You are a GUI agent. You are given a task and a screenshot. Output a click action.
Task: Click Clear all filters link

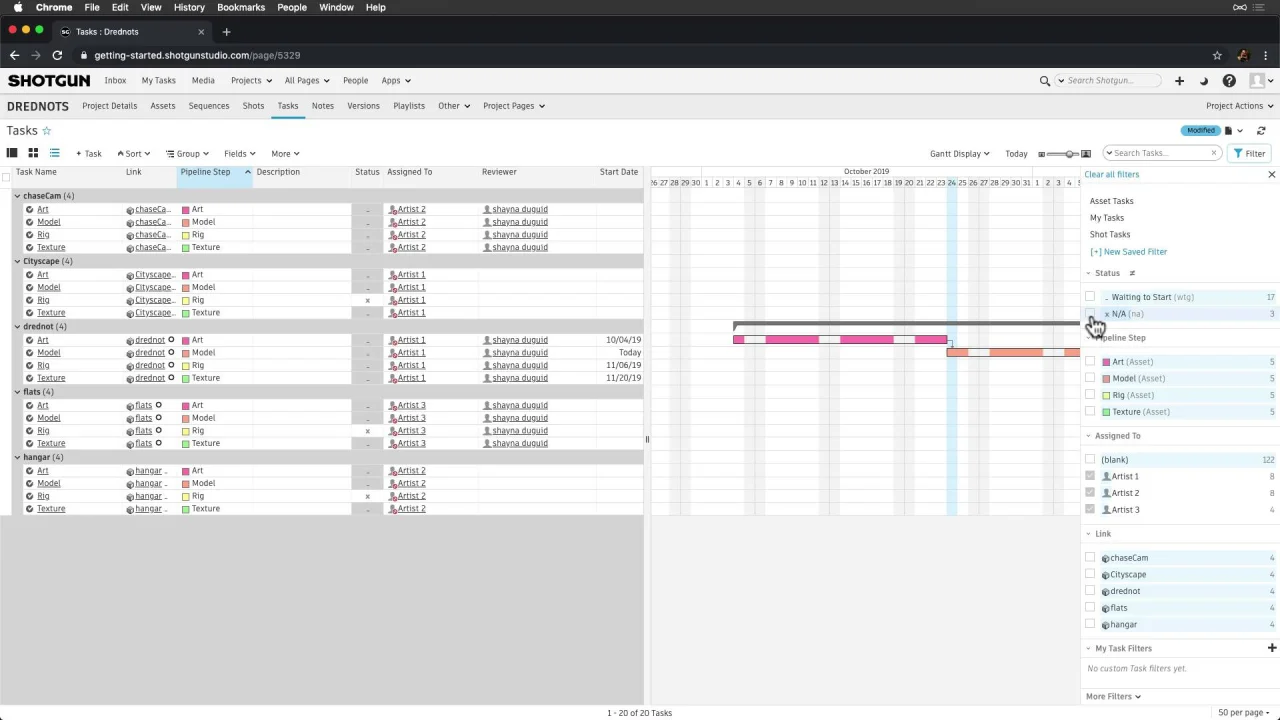(1111, 175)
